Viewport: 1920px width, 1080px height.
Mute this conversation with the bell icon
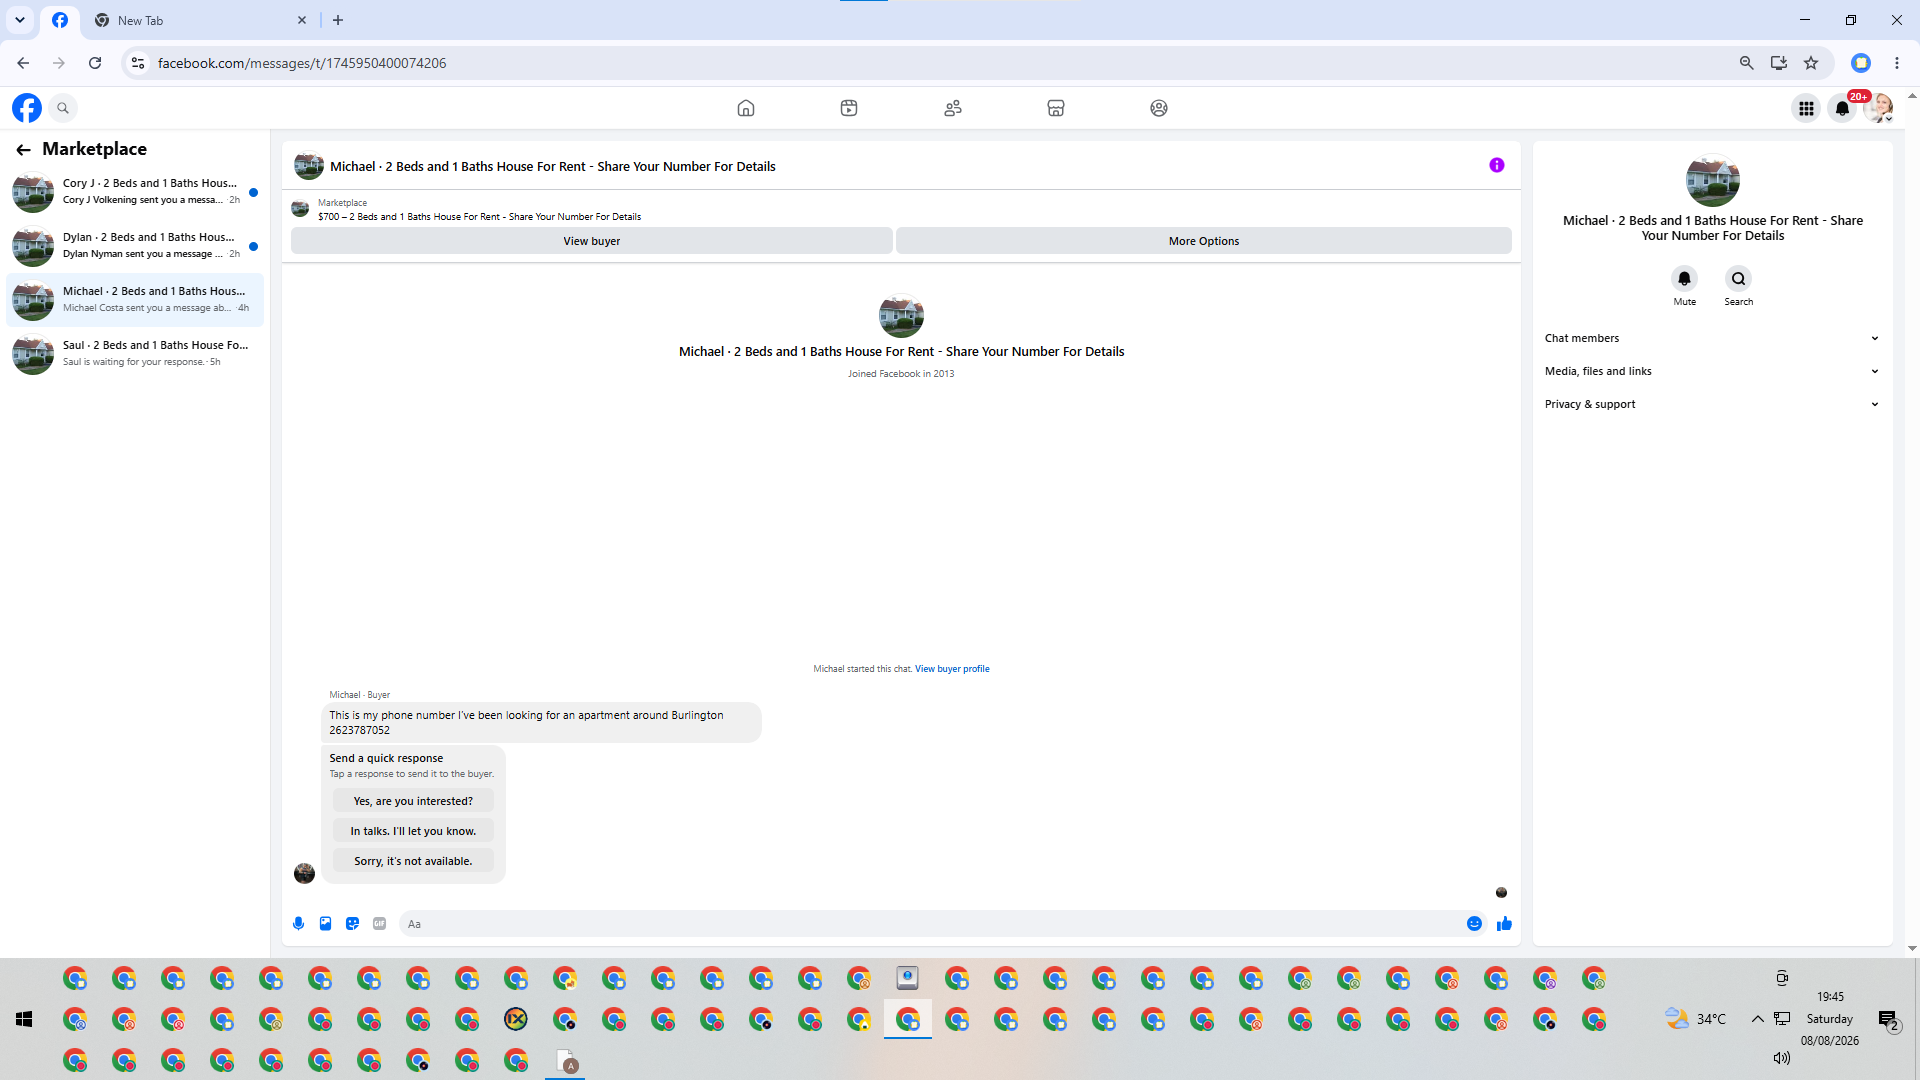coord(1685,279)
